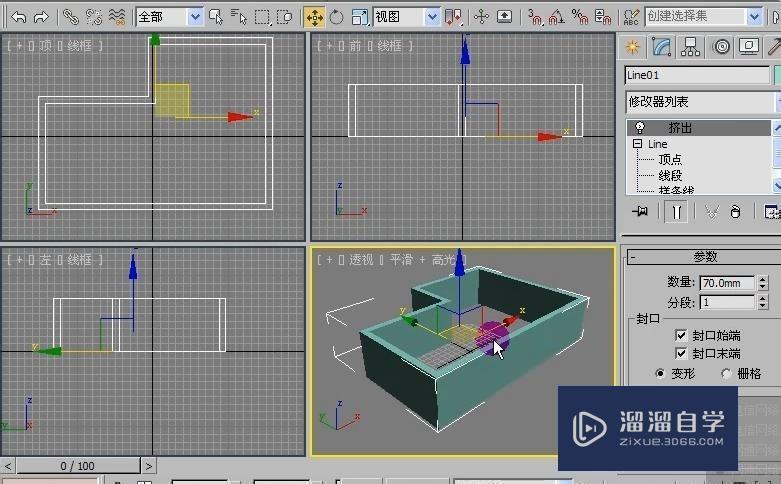Switch to the Hierarchy panel tab
This screenshot has width=781, height=484.
691,47
